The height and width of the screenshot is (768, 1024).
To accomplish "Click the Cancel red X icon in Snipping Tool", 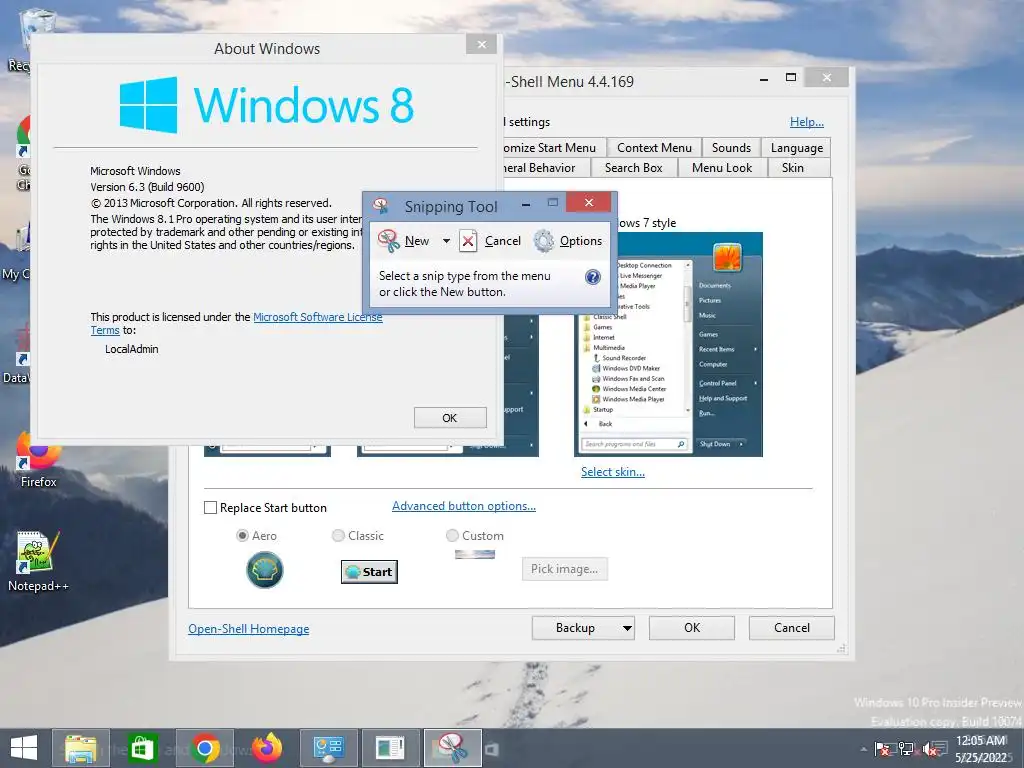I will click(x=468, y=241).
